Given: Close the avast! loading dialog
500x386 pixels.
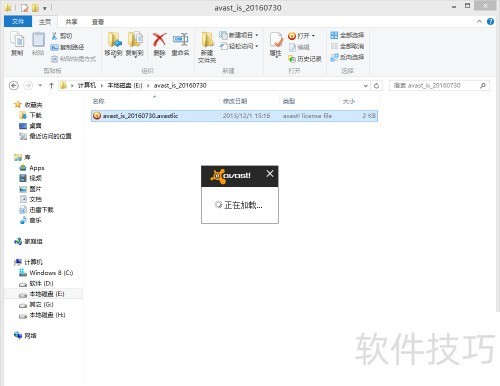Looking at the screenshot, I should 270,173.
